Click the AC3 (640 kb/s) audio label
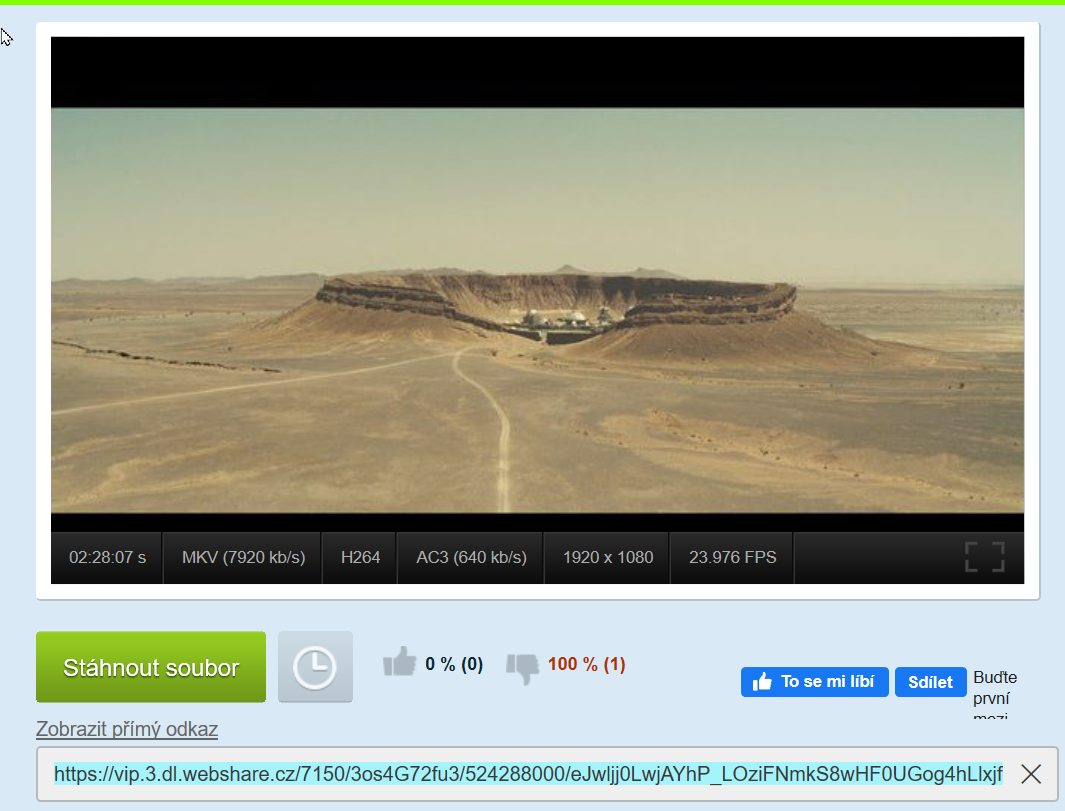The width and height of the screenshot is (1065, 811). click(471, 557)
